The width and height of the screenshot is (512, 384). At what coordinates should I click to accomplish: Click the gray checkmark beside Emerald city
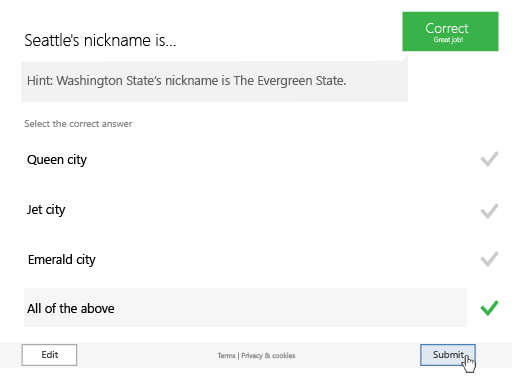489,259
